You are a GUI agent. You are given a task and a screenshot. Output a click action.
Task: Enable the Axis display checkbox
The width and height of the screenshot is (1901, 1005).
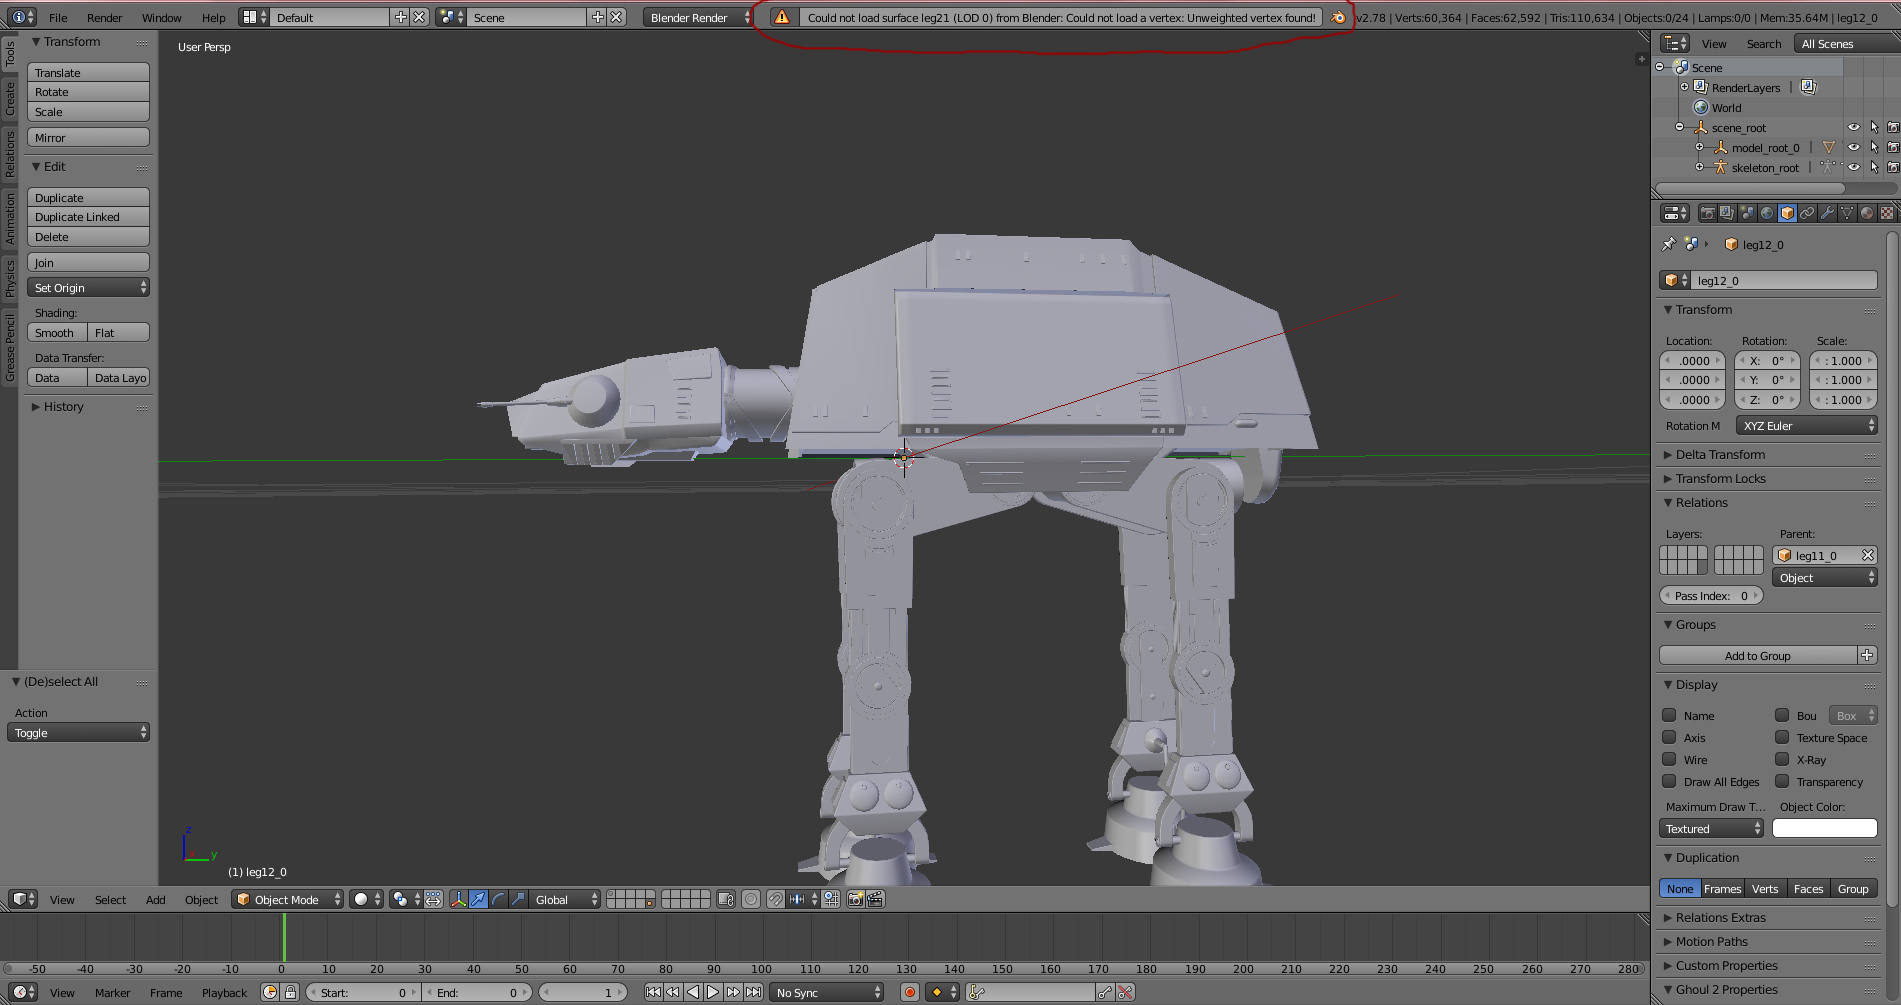tap(1669, 737)
